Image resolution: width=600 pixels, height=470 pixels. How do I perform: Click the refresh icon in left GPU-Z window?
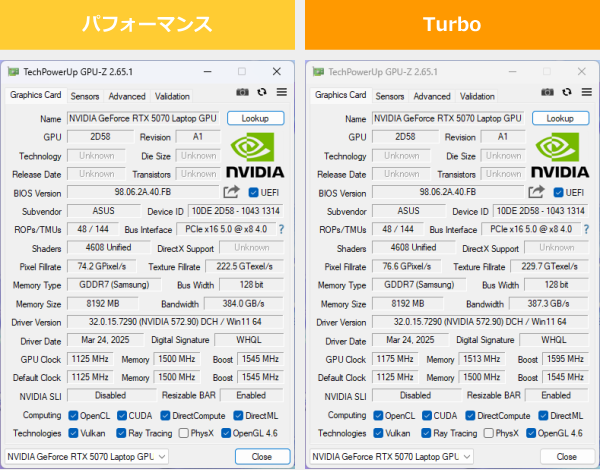point(261,92)
